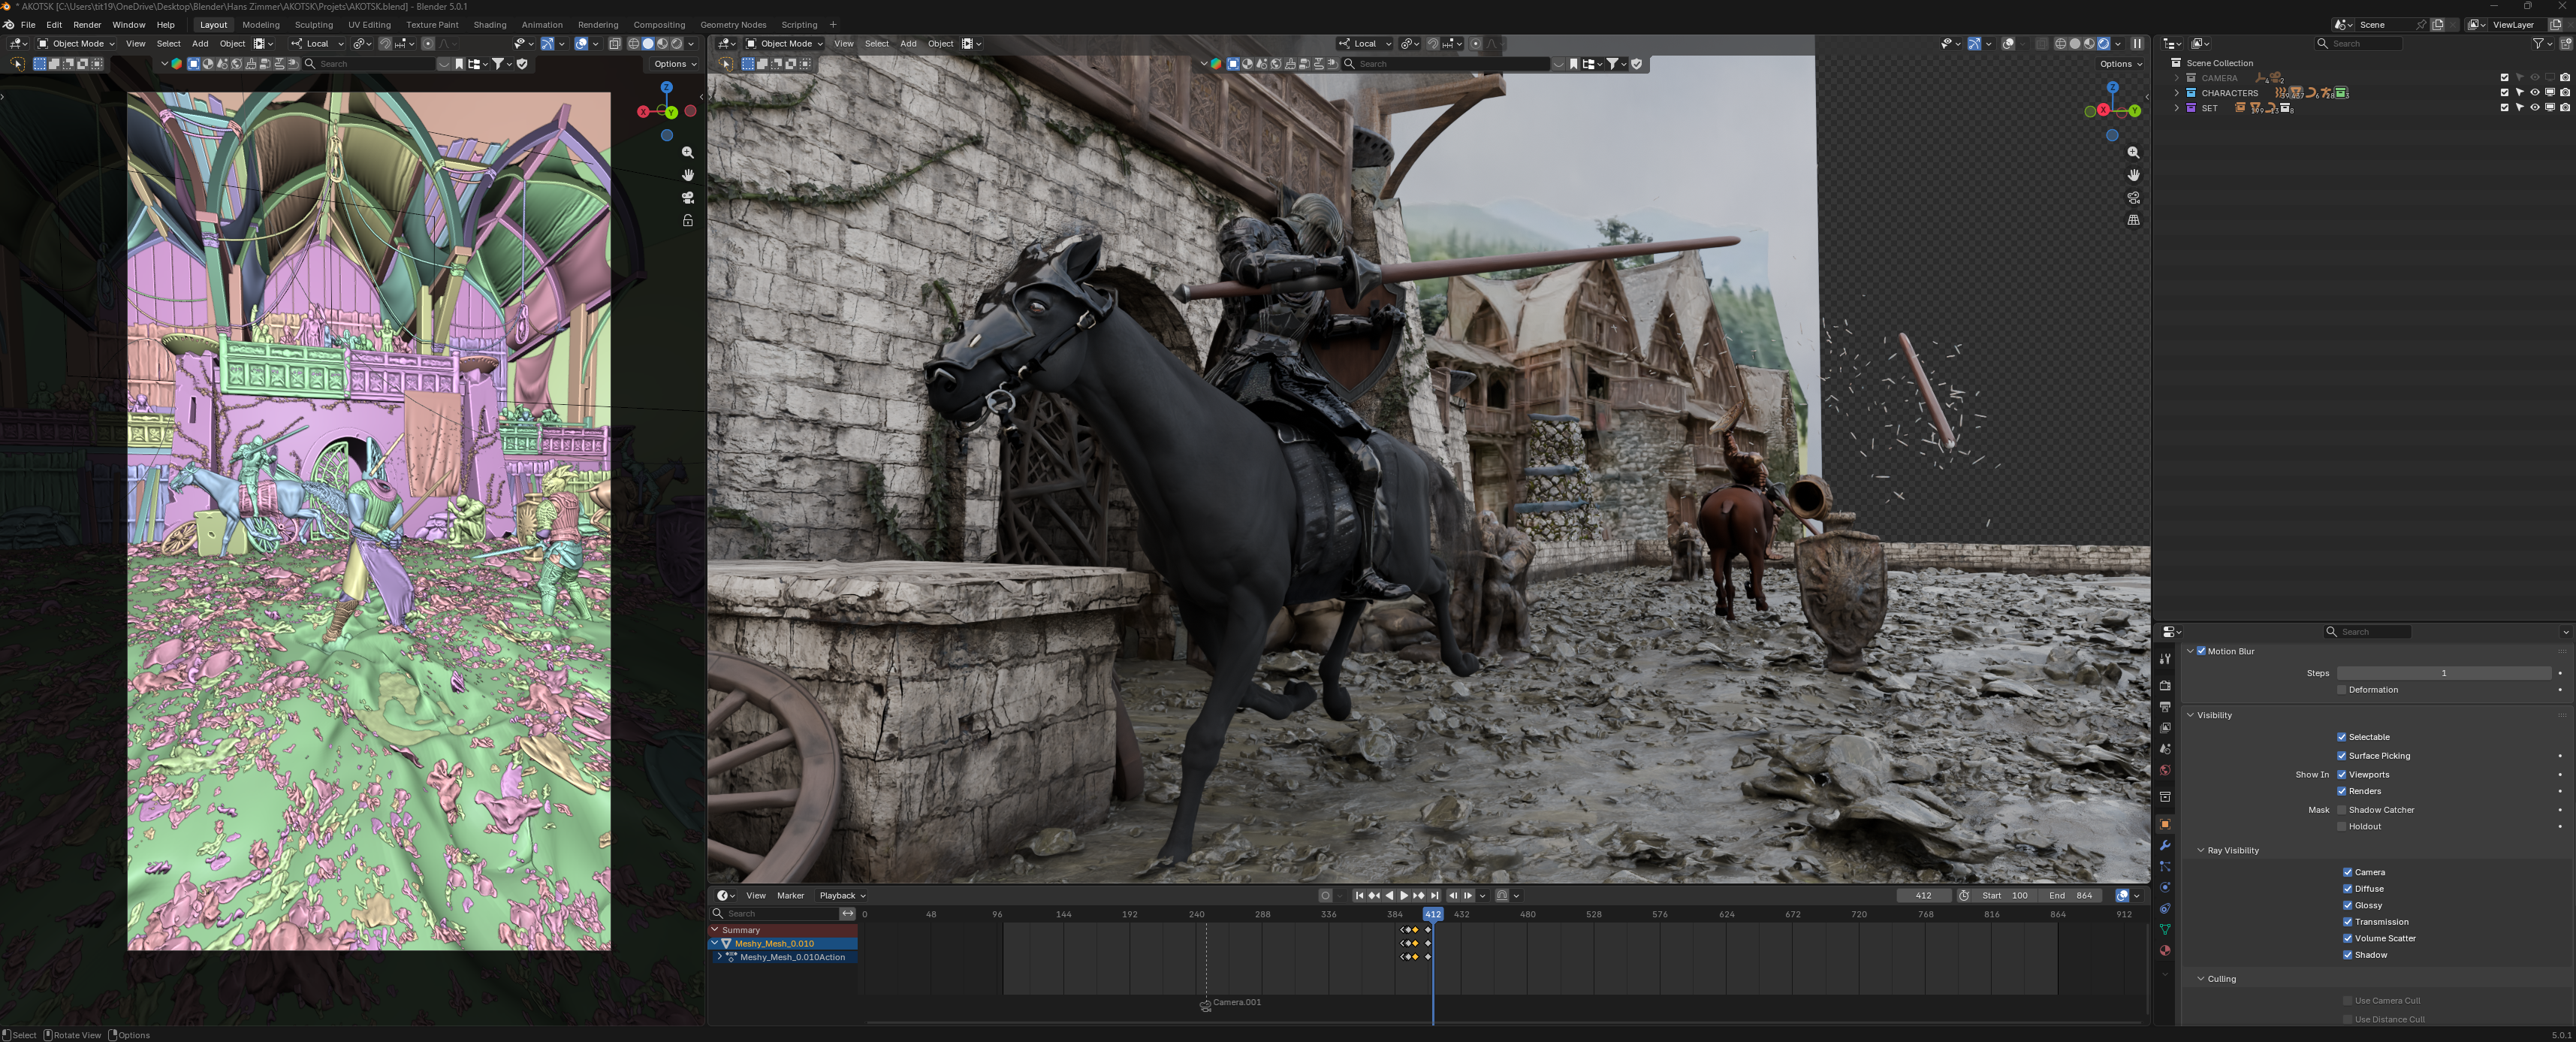The width and height of the screenshot is (2576, 1042).
Task: Expand the CHARACTERS collection in the outliner
Action: point(2177,92)
